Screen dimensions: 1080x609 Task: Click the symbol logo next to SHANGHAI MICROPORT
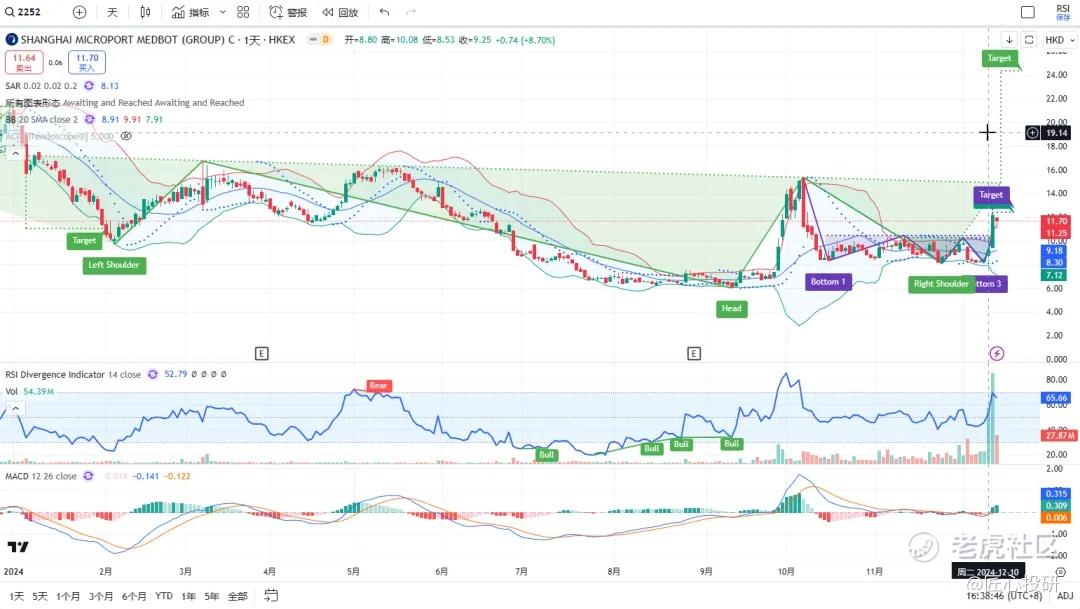pos(12,40)
